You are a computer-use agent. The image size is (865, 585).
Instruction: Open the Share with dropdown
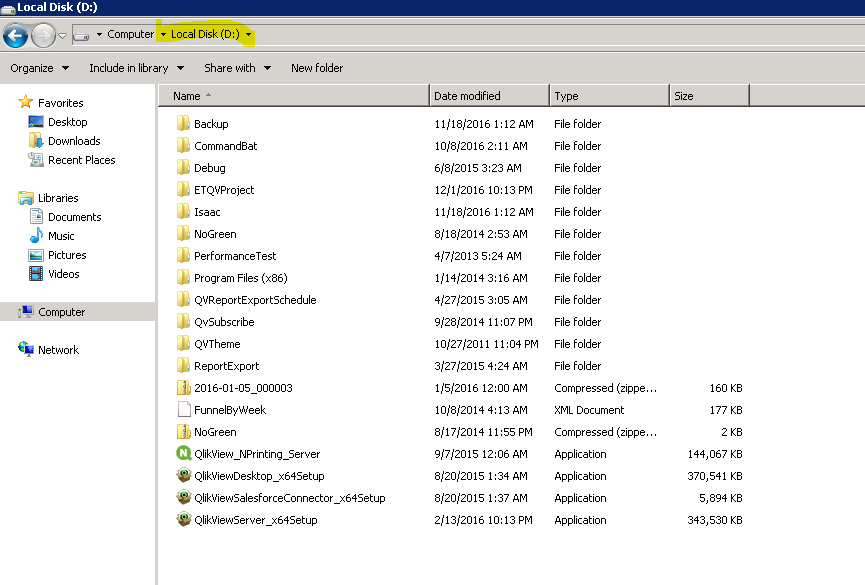point(237,68)
